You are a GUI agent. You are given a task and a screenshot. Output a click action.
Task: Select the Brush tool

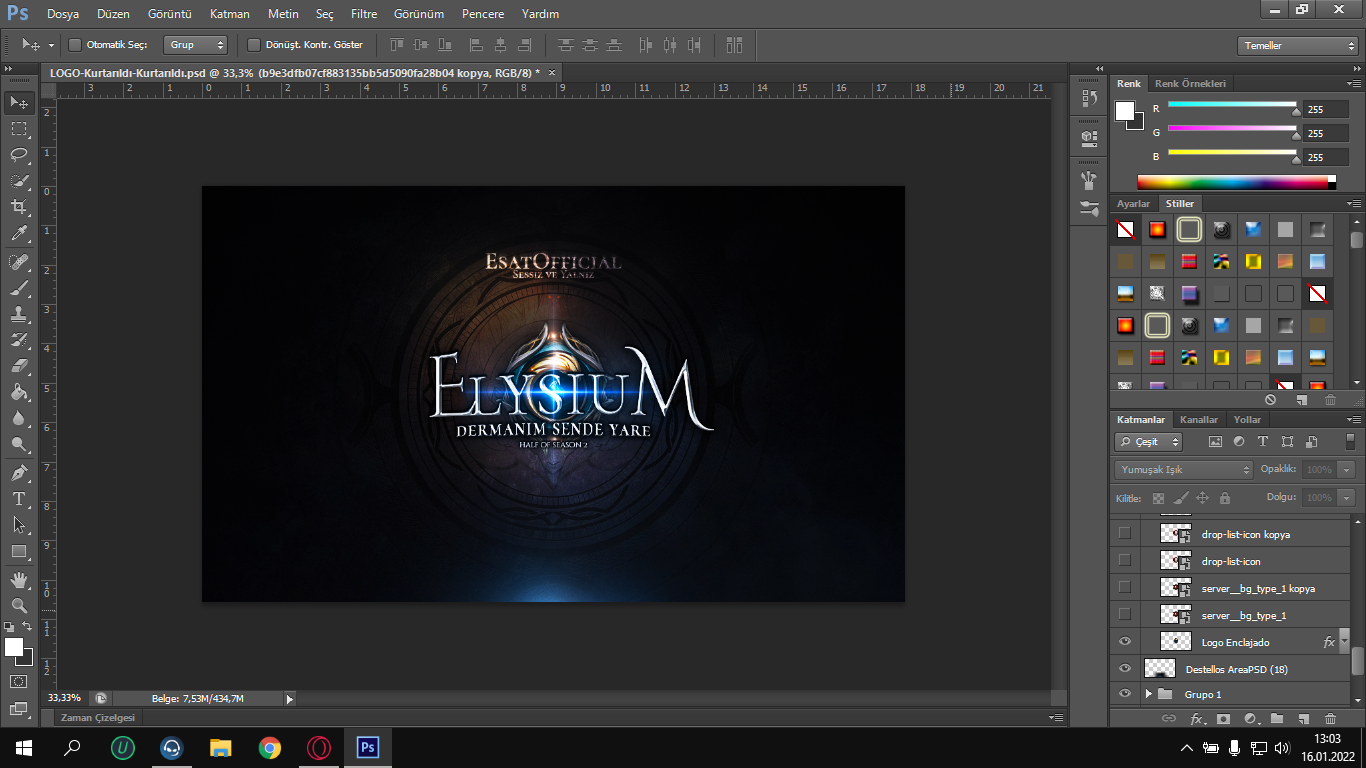(x=19, y=288)
